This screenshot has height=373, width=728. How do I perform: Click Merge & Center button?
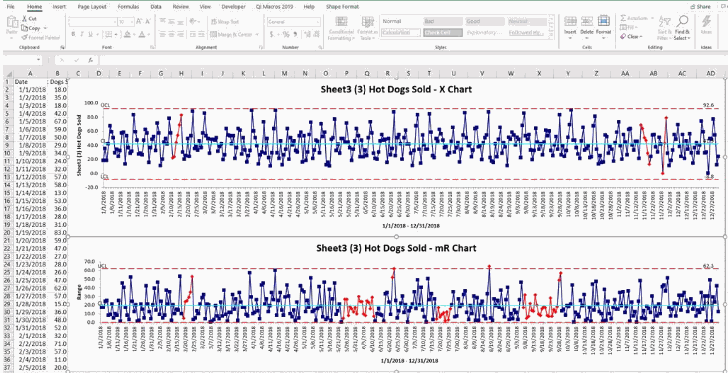tap(231, 34)
